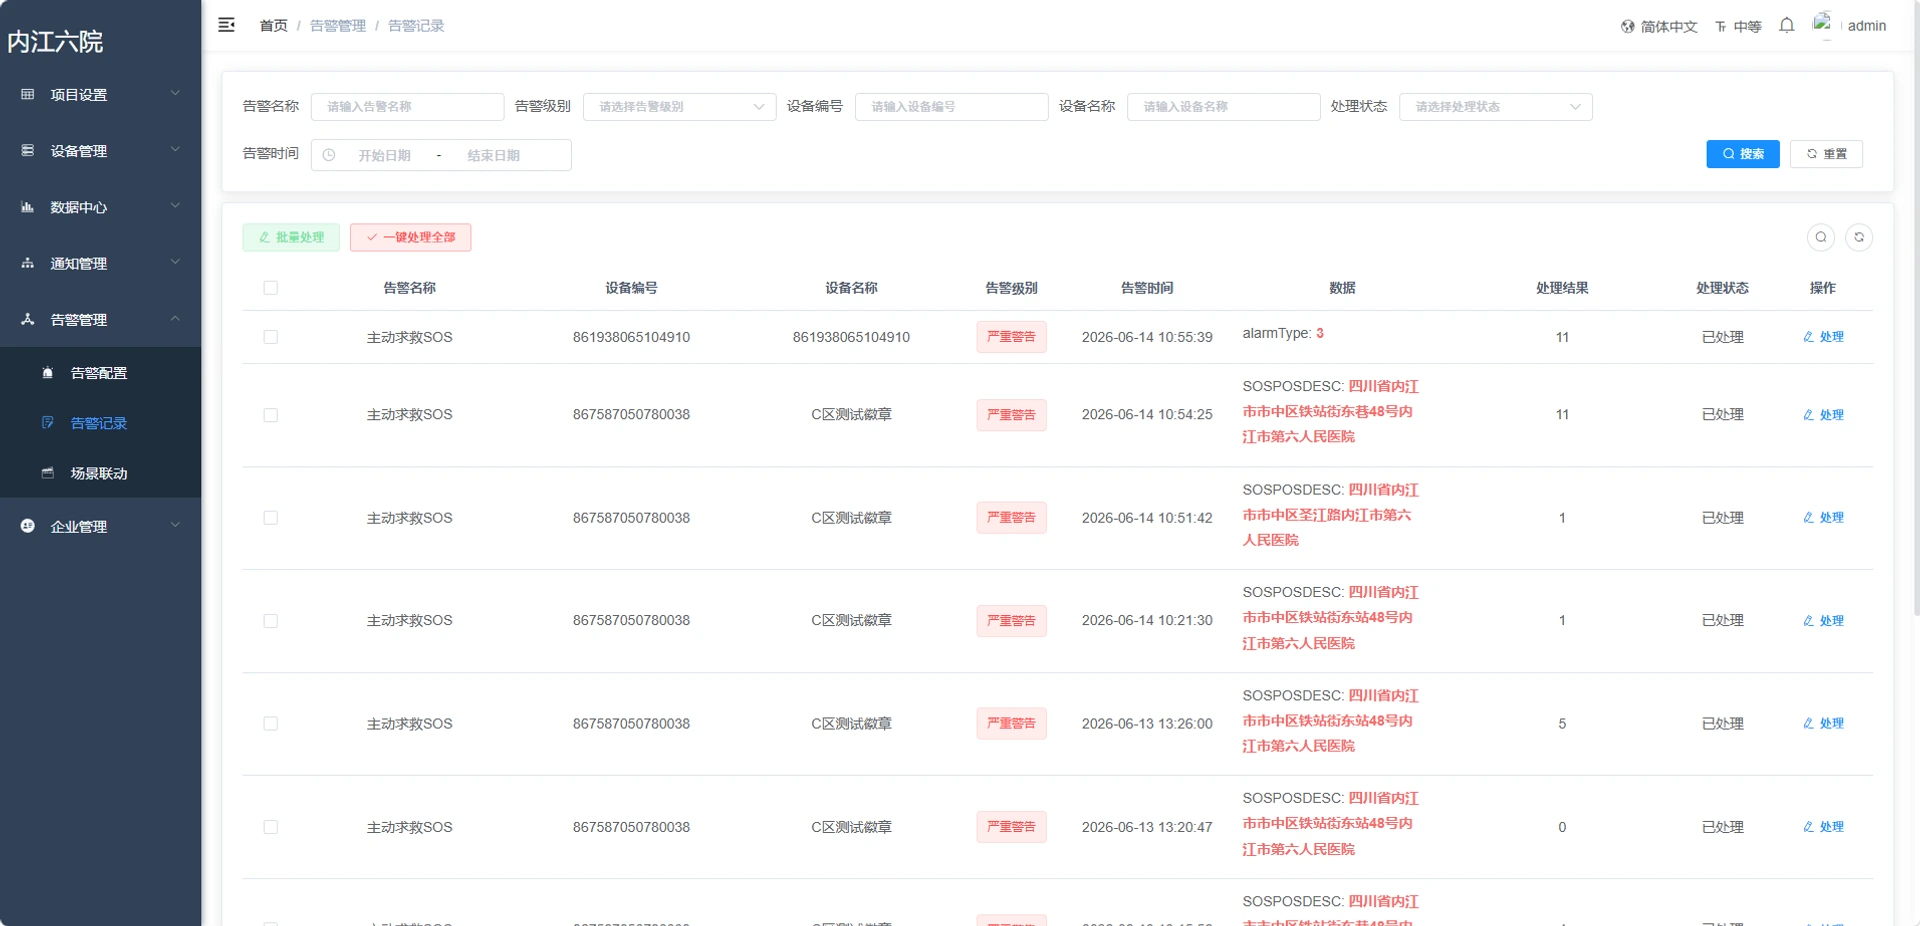Click 处理 edit icon for 10:55:39 row
The image size is (1920, 926).
tap(1808, 337)
